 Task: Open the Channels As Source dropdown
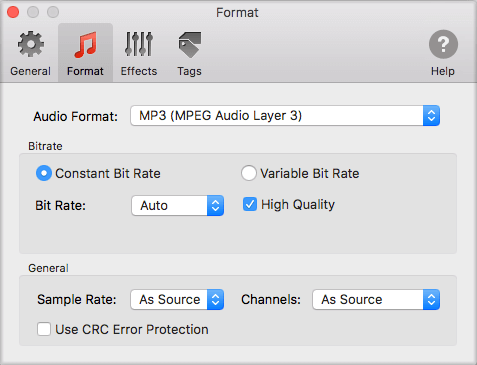coord(376,299)
